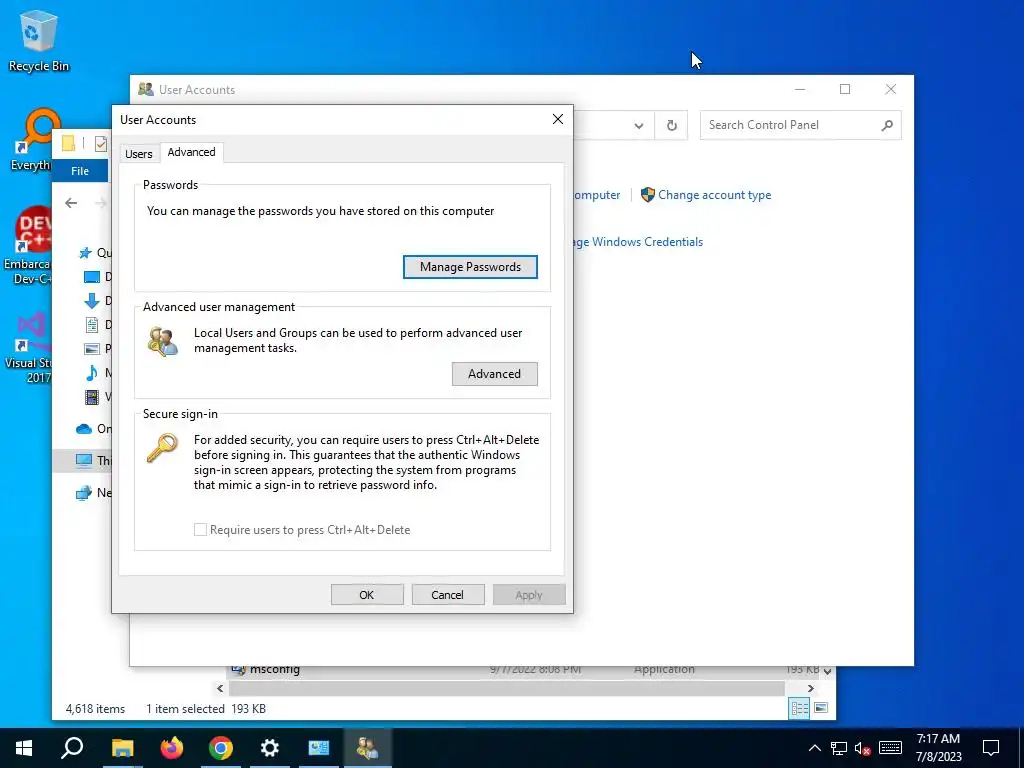Open the network tray icon

coord(839,748)
